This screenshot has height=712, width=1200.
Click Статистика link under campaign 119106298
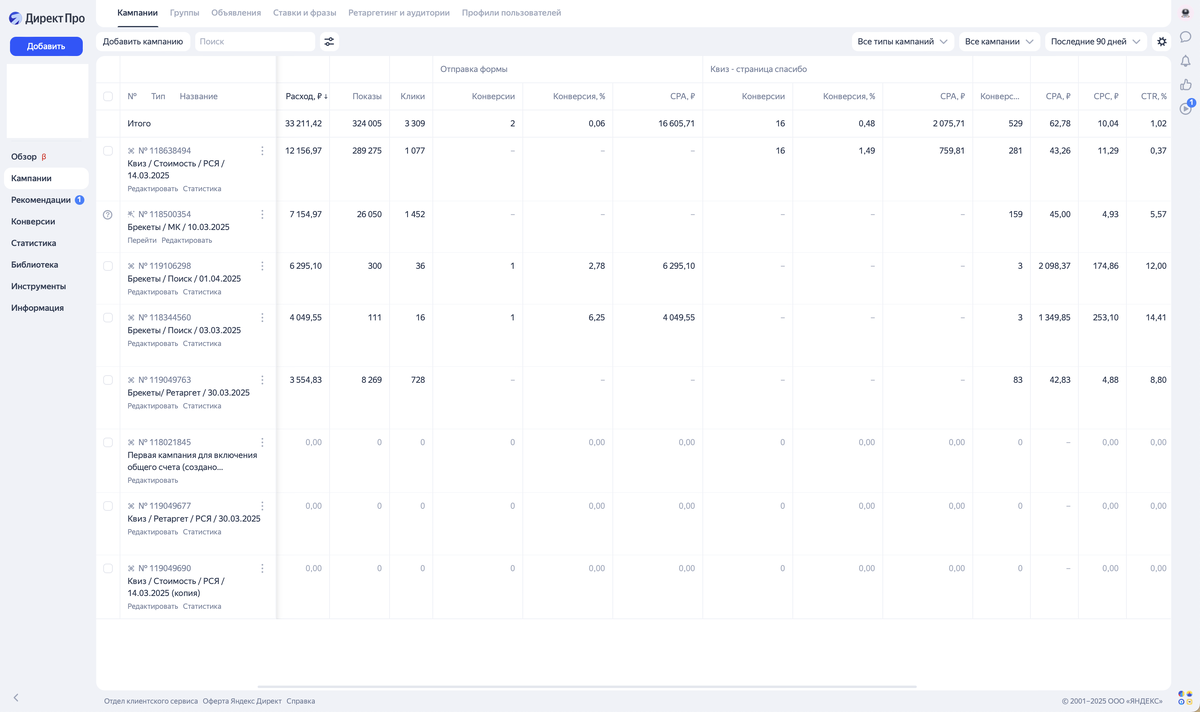click(202, 292)
